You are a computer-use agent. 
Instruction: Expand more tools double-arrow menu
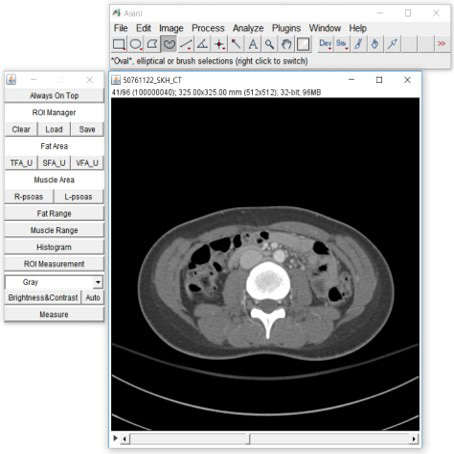442,44
